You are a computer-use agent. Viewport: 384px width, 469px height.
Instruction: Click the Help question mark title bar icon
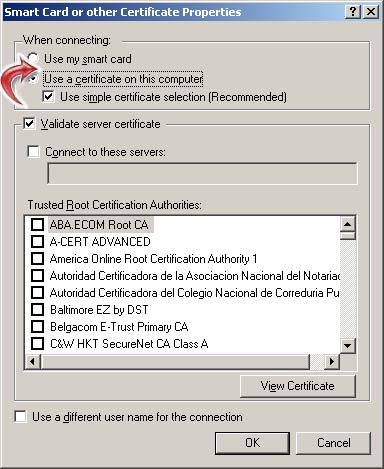pyautogui.click(x=353, y=12)
